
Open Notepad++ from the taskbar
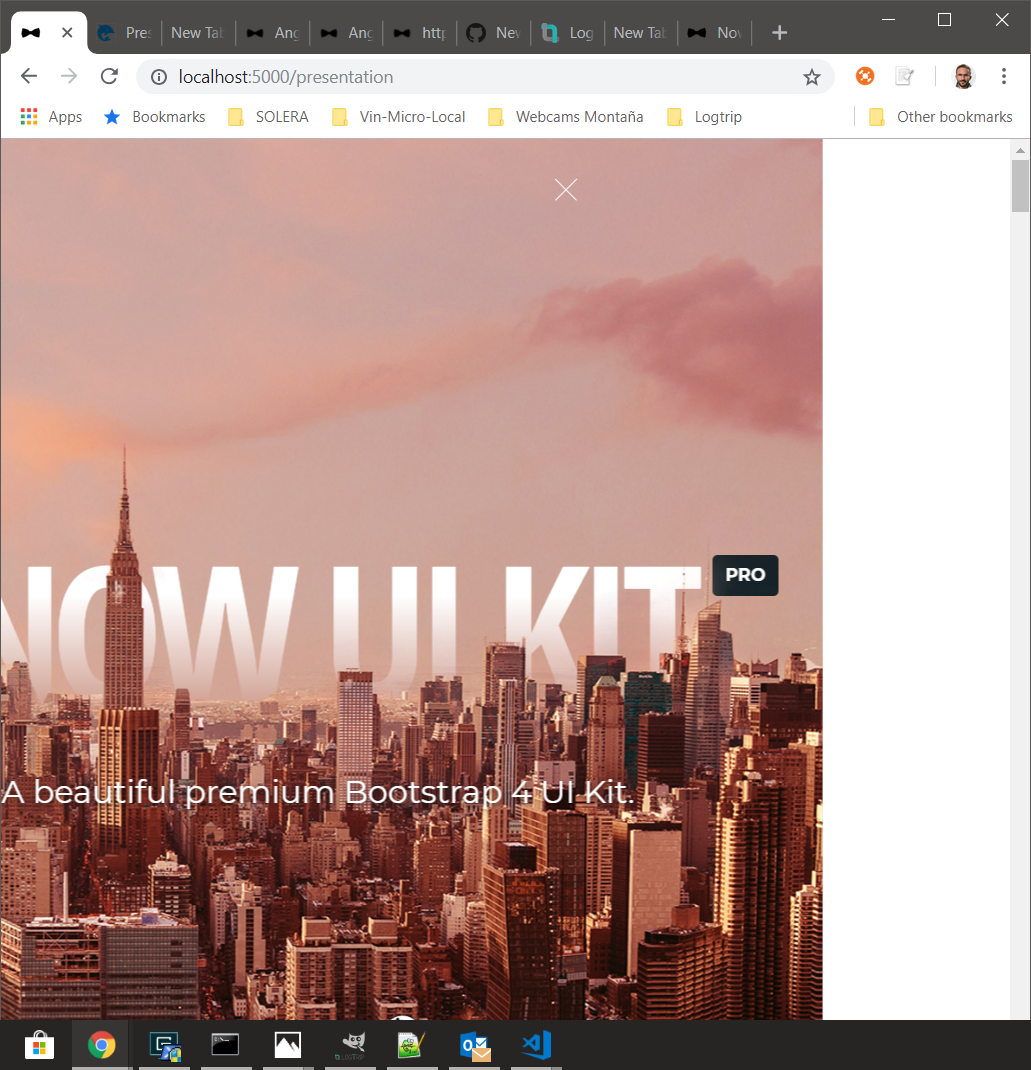pyautogui.click(x=412, y=1046)
